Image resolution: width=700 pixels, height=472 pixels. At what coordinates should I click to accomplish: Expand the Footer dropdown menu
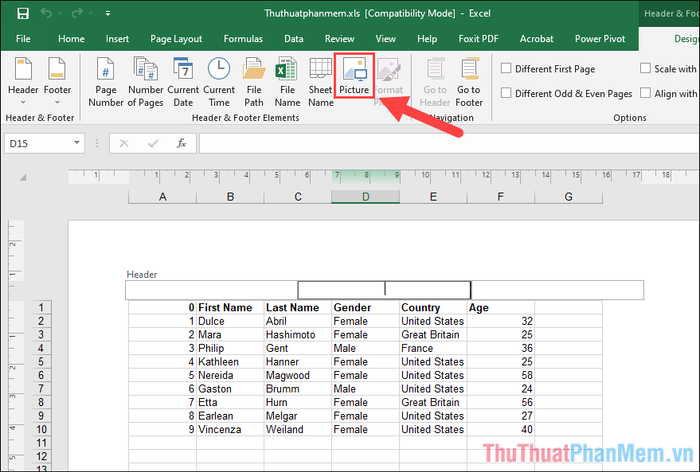[58, 81]
